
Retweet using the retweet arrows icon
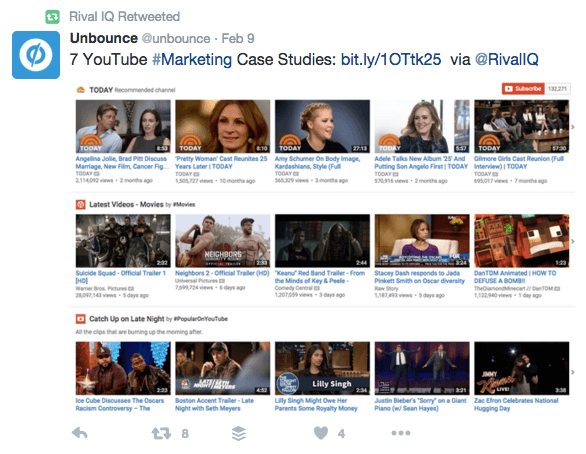pyautogui.click(x=161, y=433)
